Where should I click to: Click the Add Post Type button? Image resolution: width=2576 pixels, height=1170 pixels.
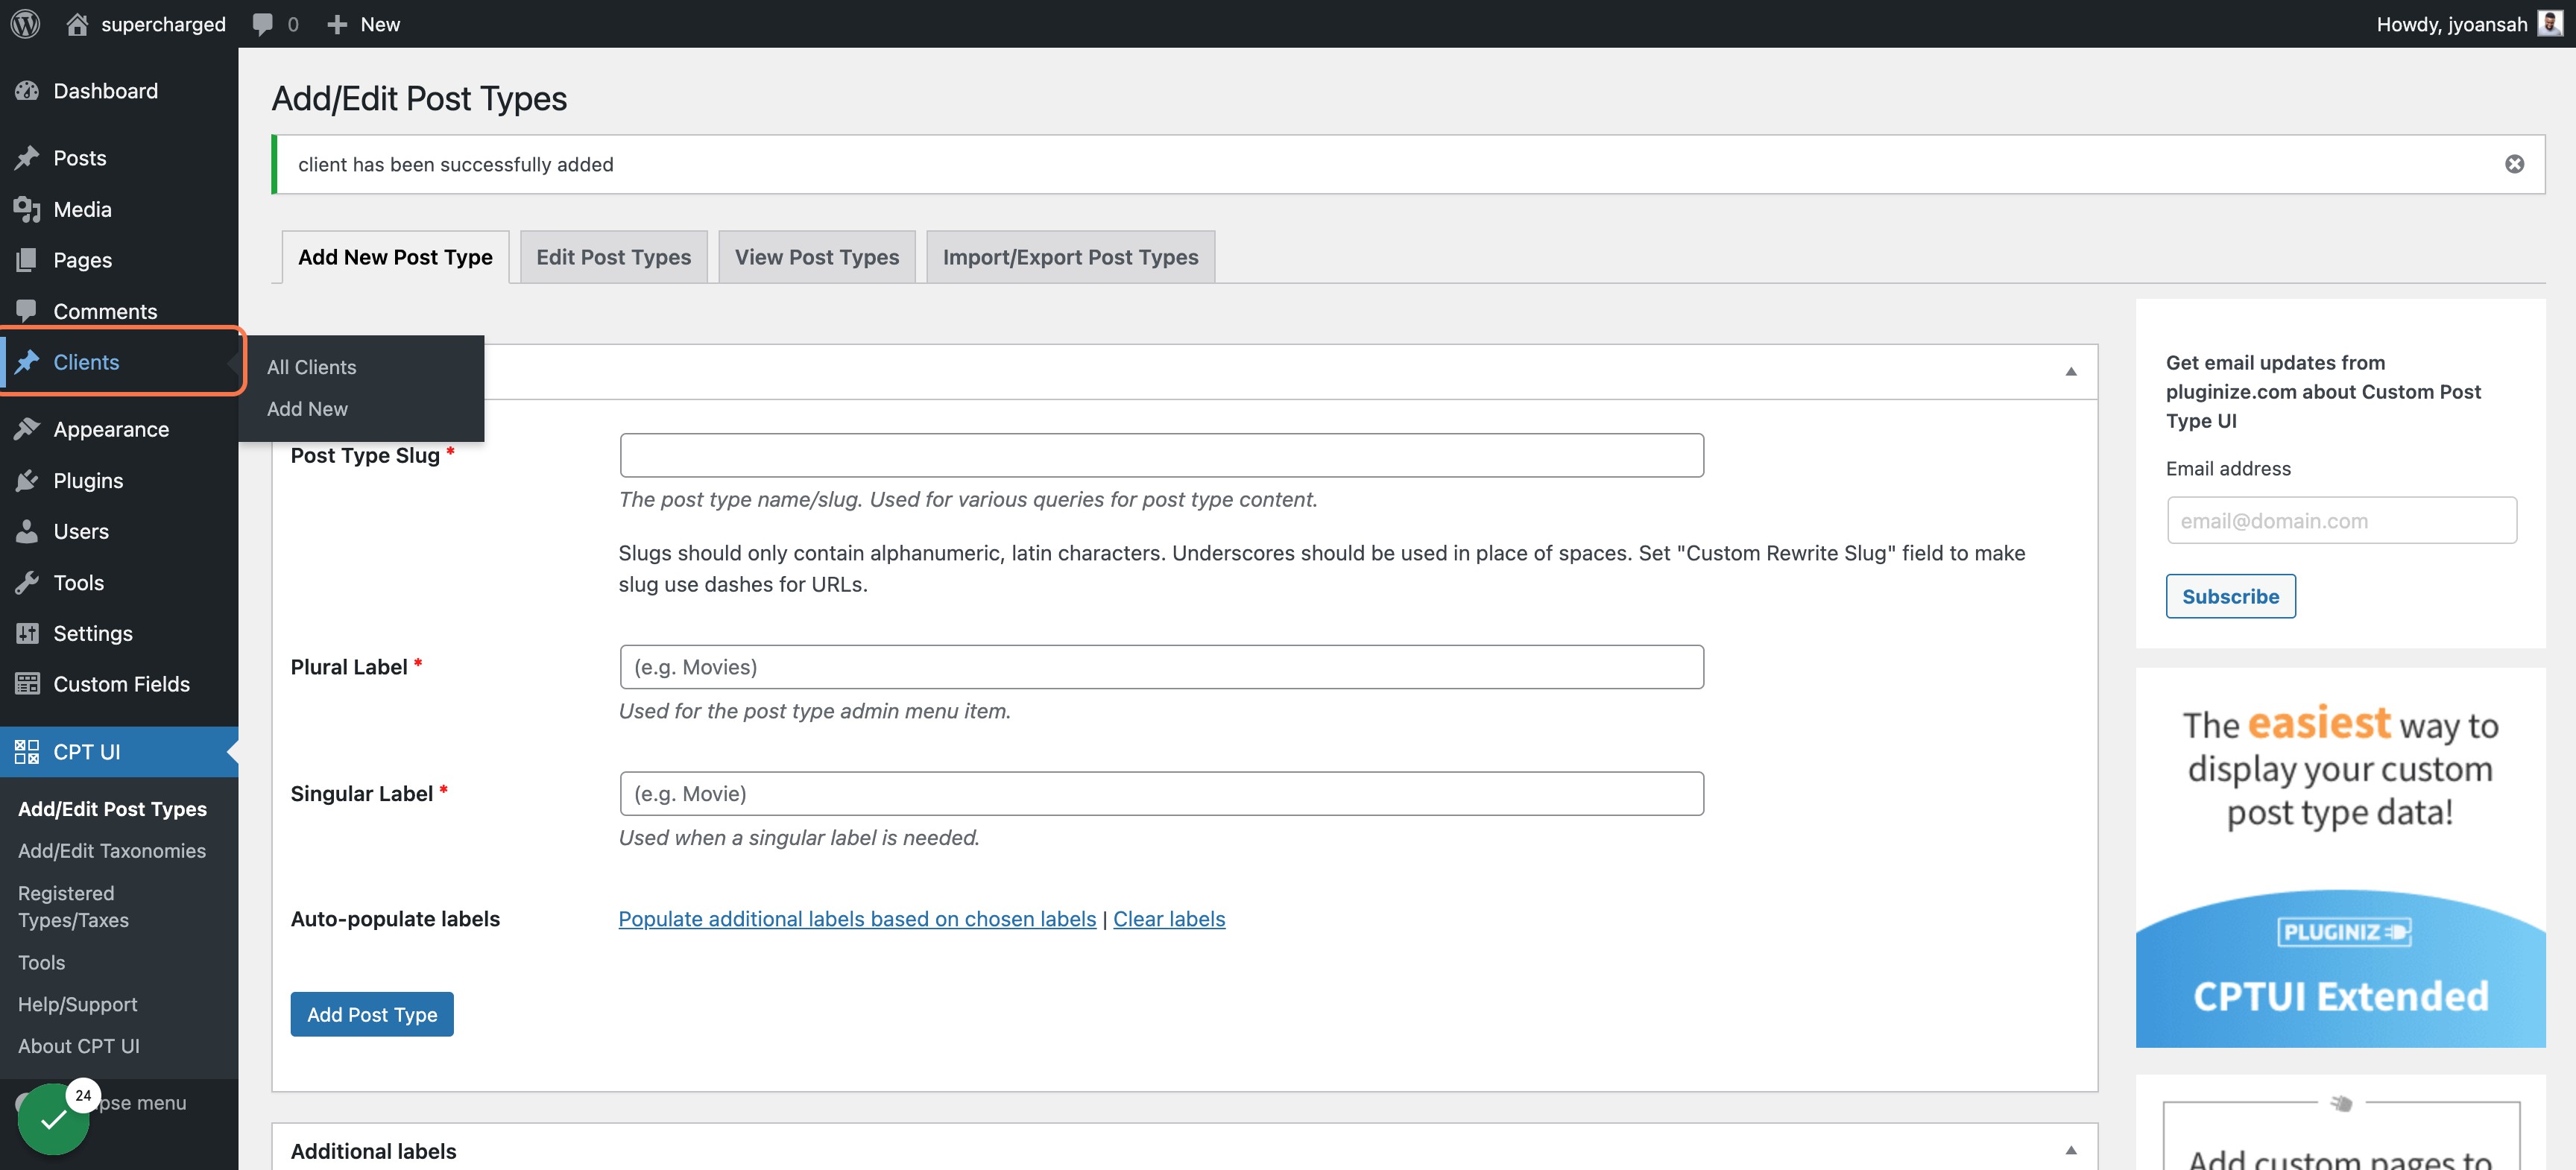(x=372, y=1014)
